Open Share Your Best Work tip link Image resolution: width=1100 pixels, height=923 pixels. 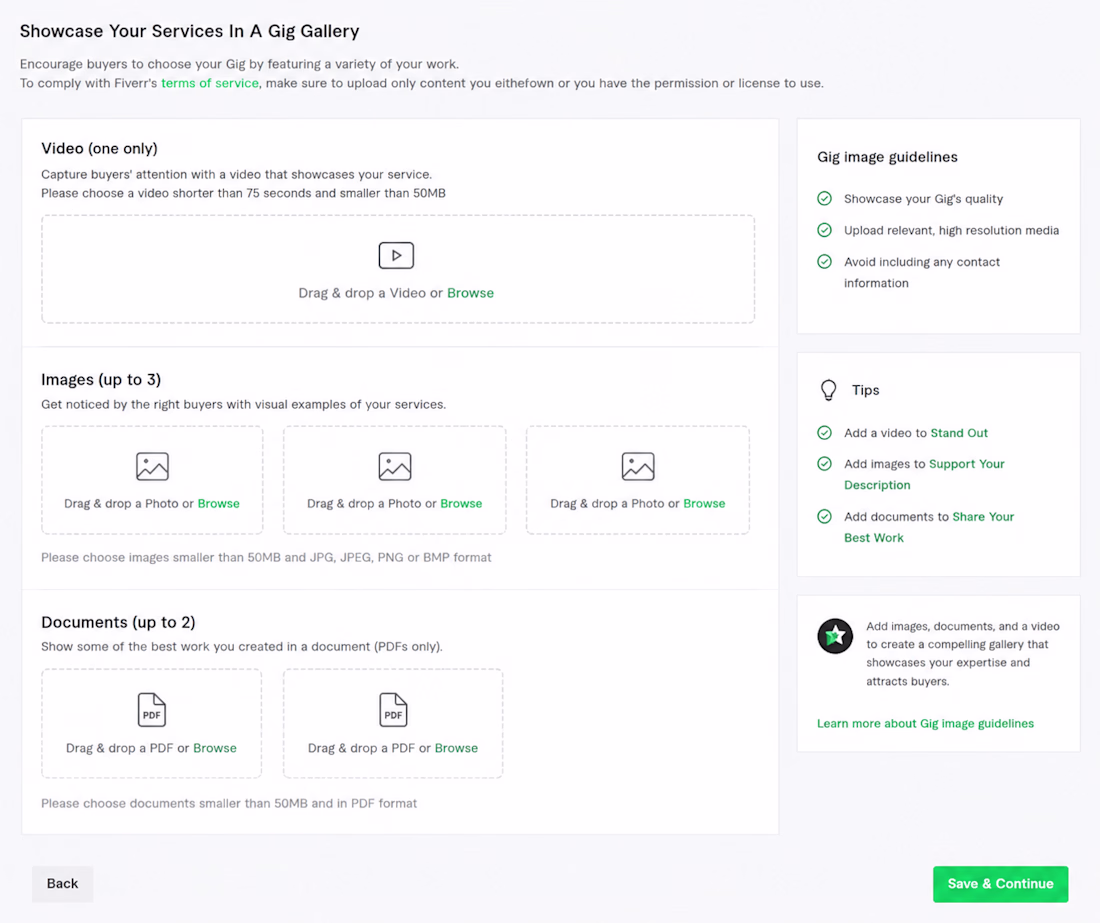[x=929, y=527]
